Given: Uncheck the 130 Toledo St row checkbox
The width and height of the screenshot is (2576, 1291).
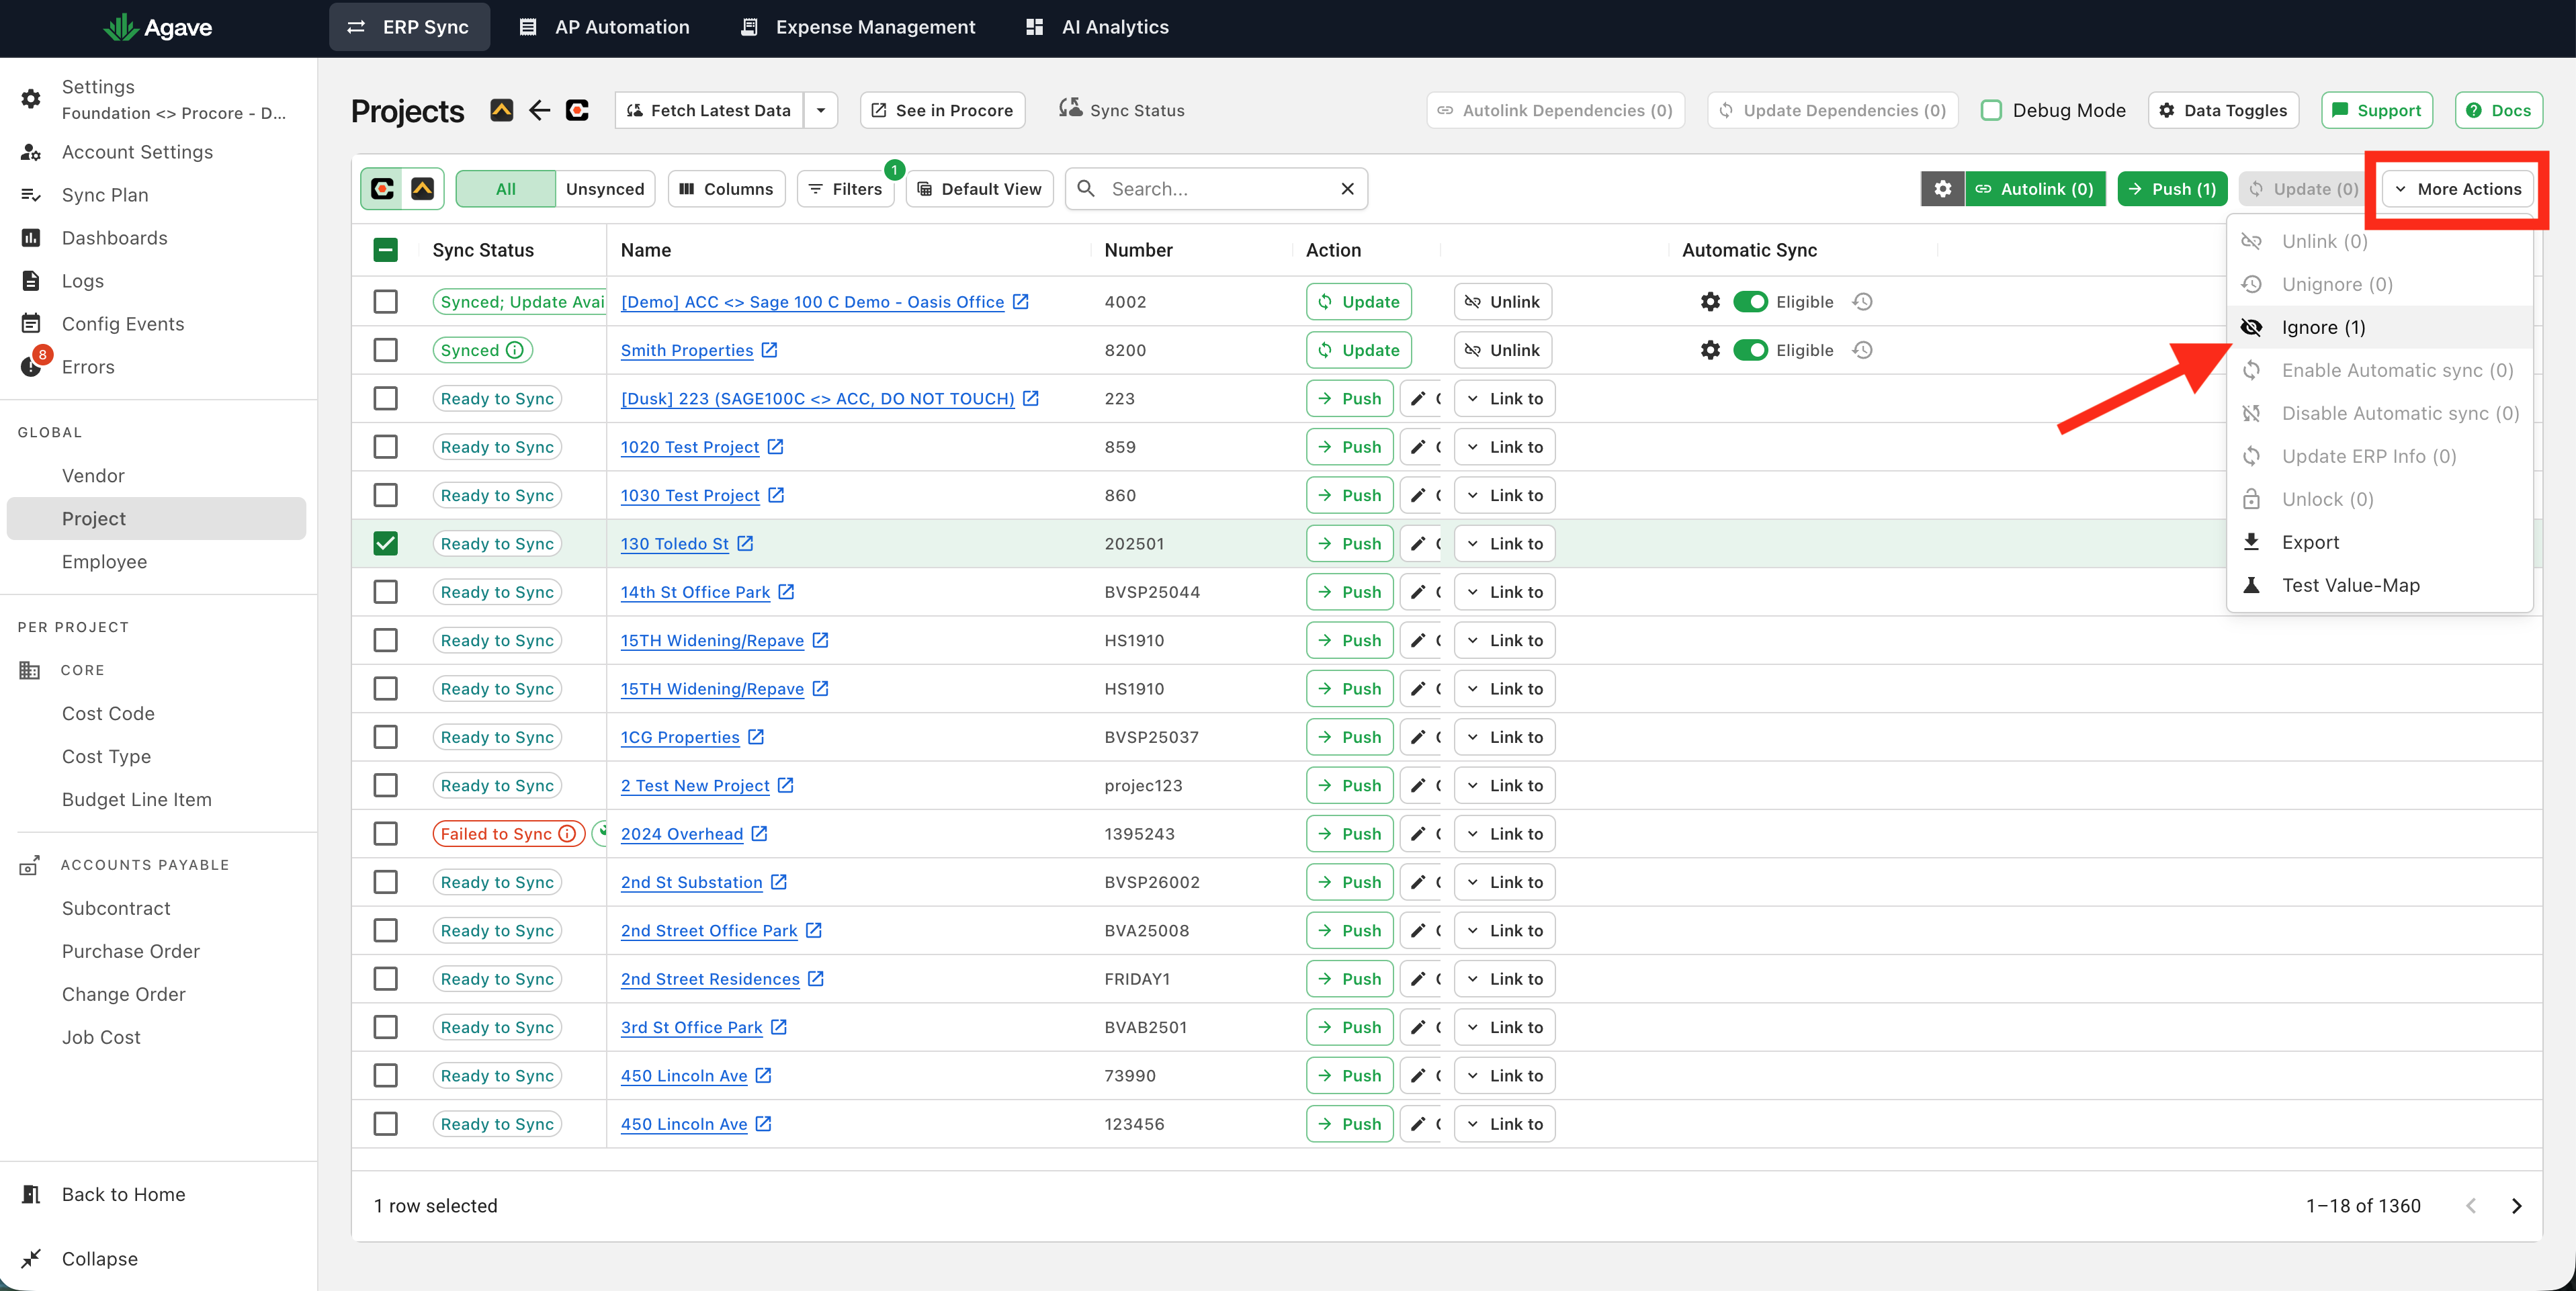Looking at the screenshot, I should 385,544.
